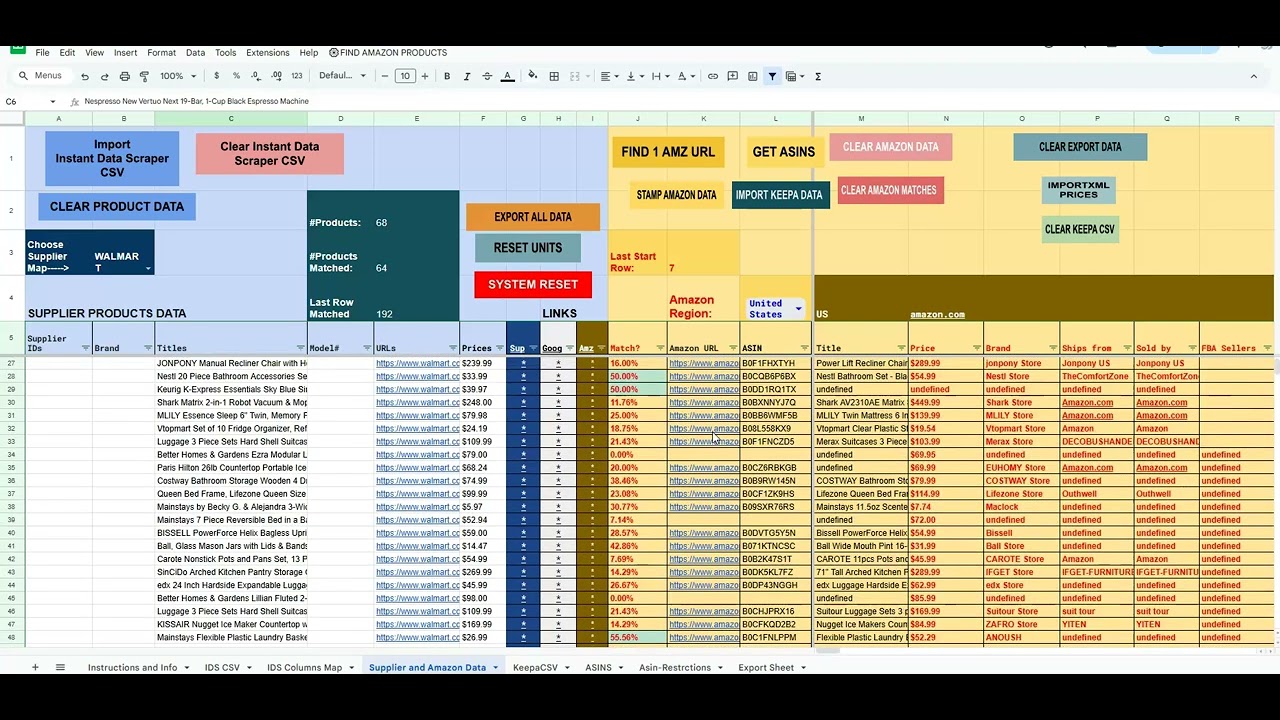Open Amazon Region United States dropdown

(x=798, y=309)
